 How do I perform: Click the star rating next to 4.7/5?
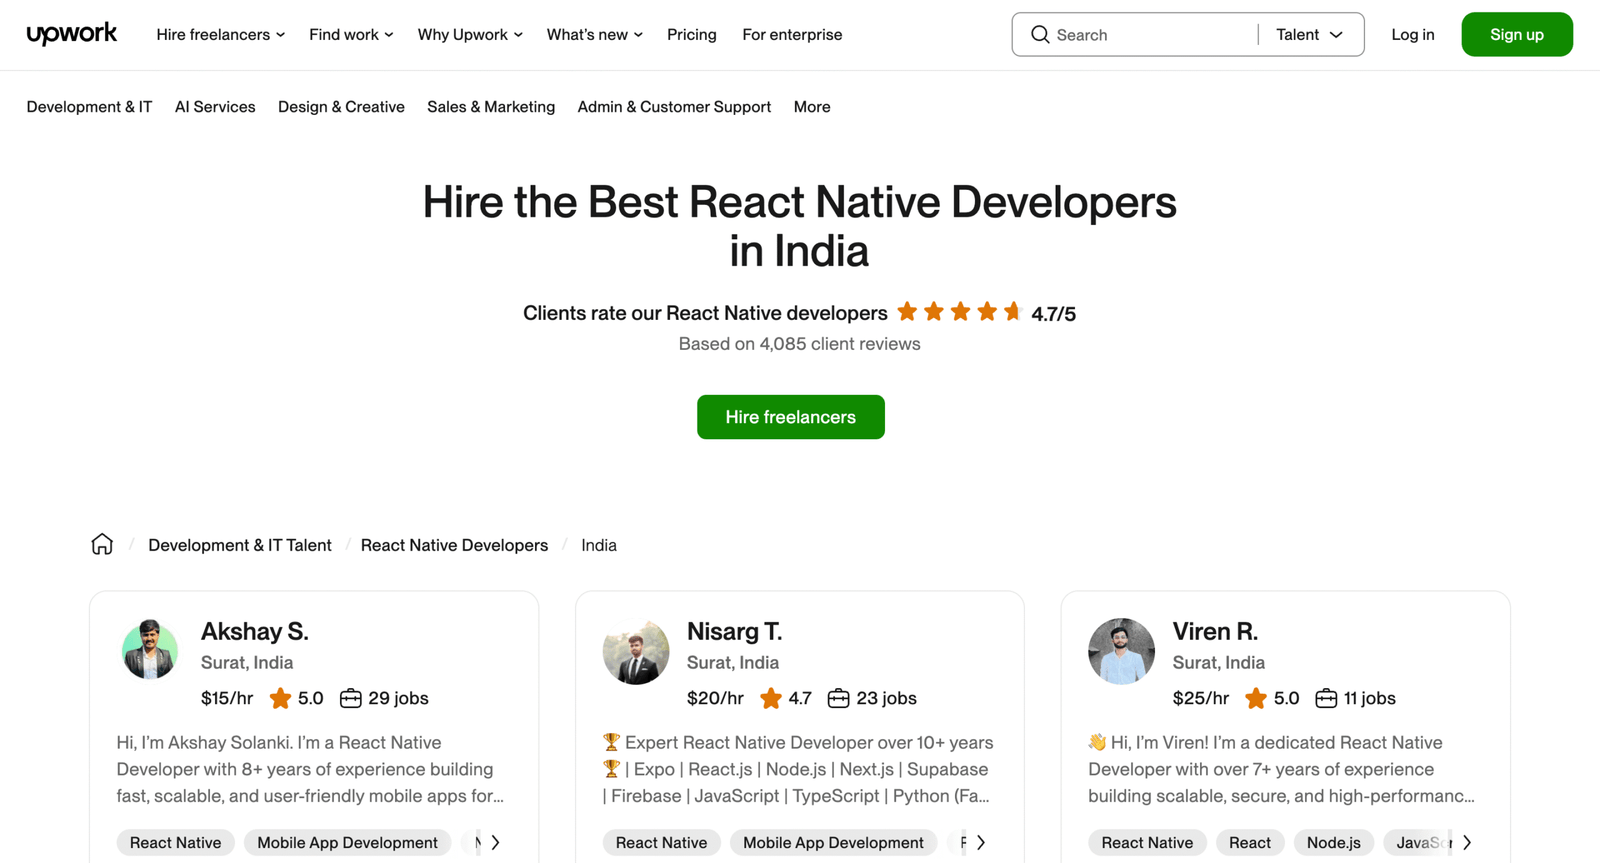coord(959,312)
